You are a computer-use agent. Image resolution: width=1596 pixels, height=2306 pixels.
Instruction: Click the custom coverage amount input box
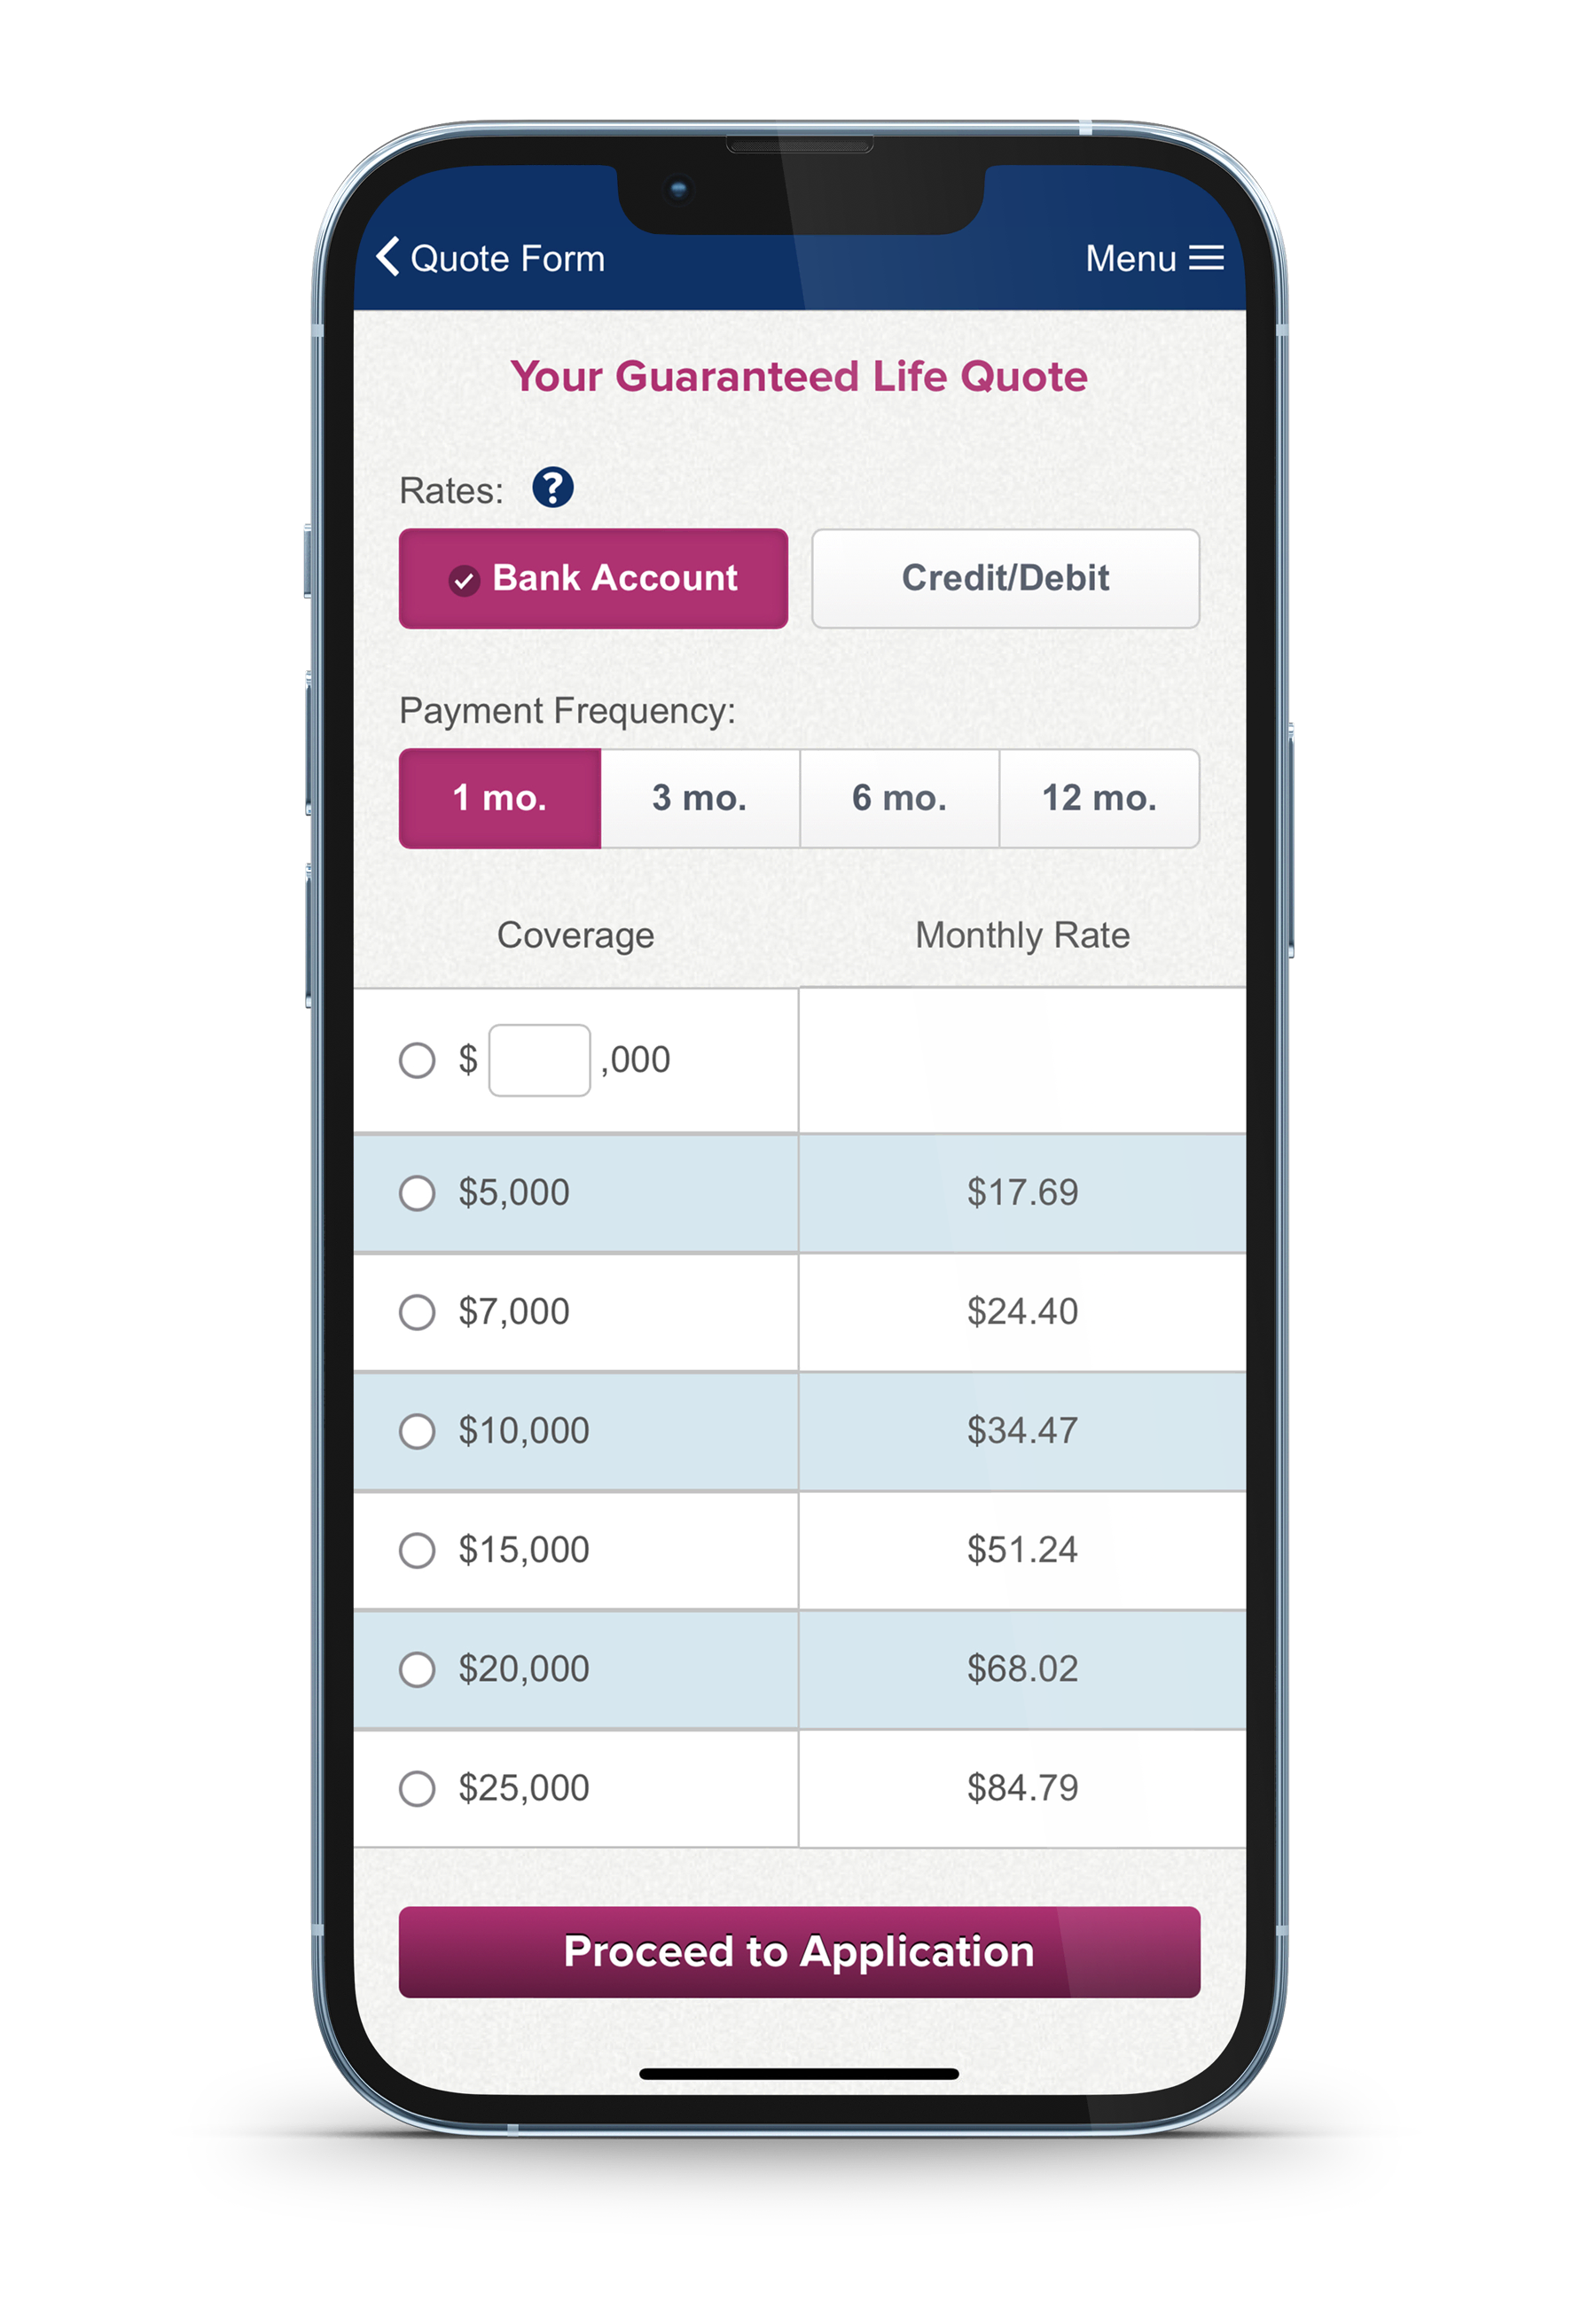pyautogui.click(x=539, y=1060)
